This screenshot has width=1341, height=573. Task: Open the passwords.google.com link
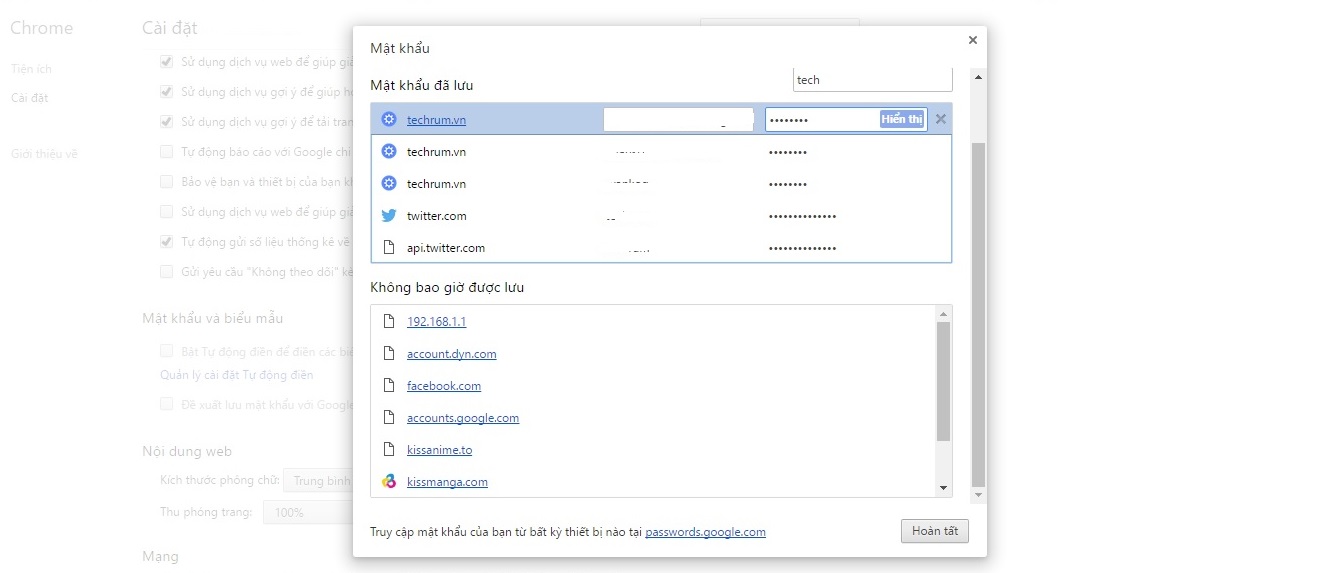click(706, 532)
